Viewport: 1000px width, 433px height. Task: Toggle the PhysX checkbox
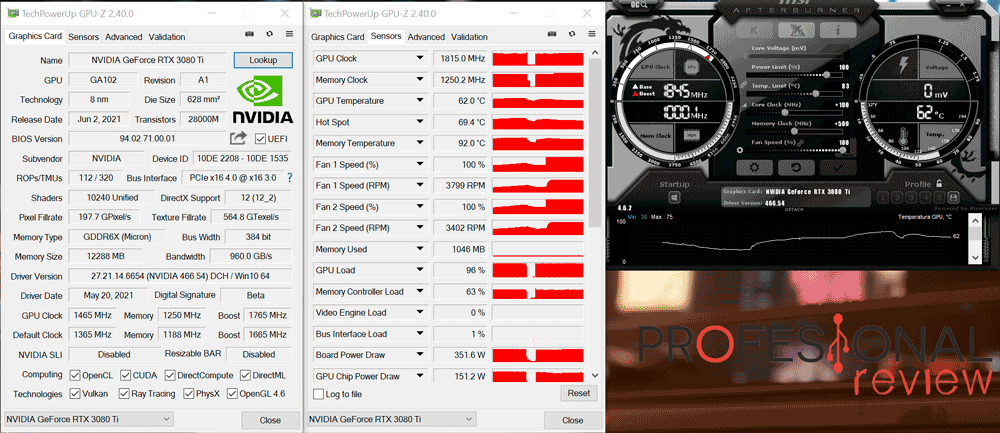(x=189, y=393)
